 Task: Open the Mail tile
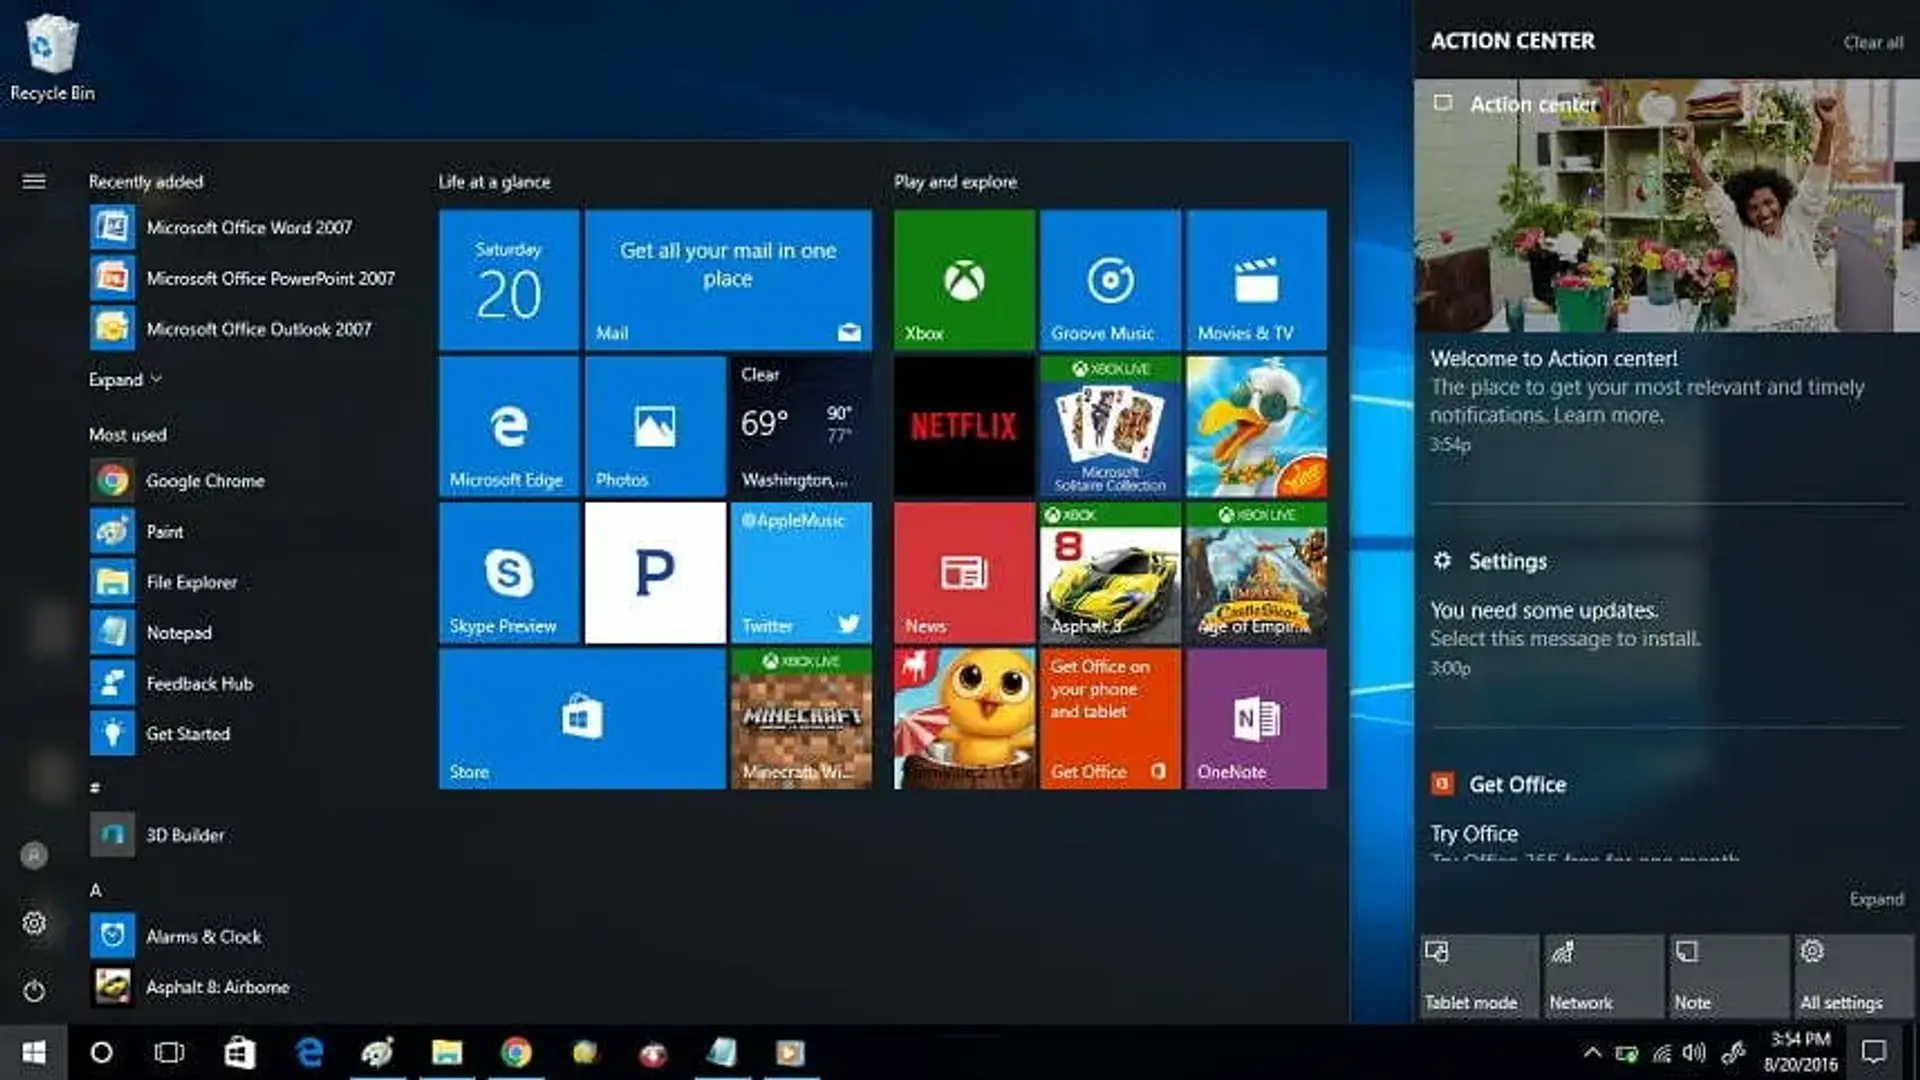coord(728,279)
